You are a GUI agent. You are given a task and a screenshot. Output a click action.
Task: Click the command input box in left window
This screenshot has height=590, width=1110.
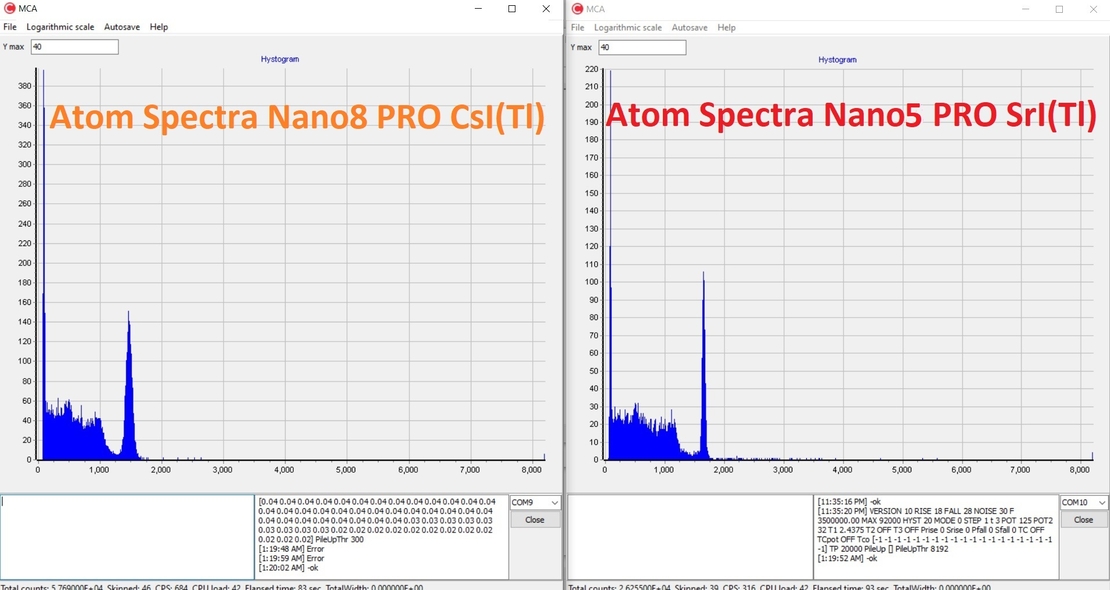(x=127, y=537)
